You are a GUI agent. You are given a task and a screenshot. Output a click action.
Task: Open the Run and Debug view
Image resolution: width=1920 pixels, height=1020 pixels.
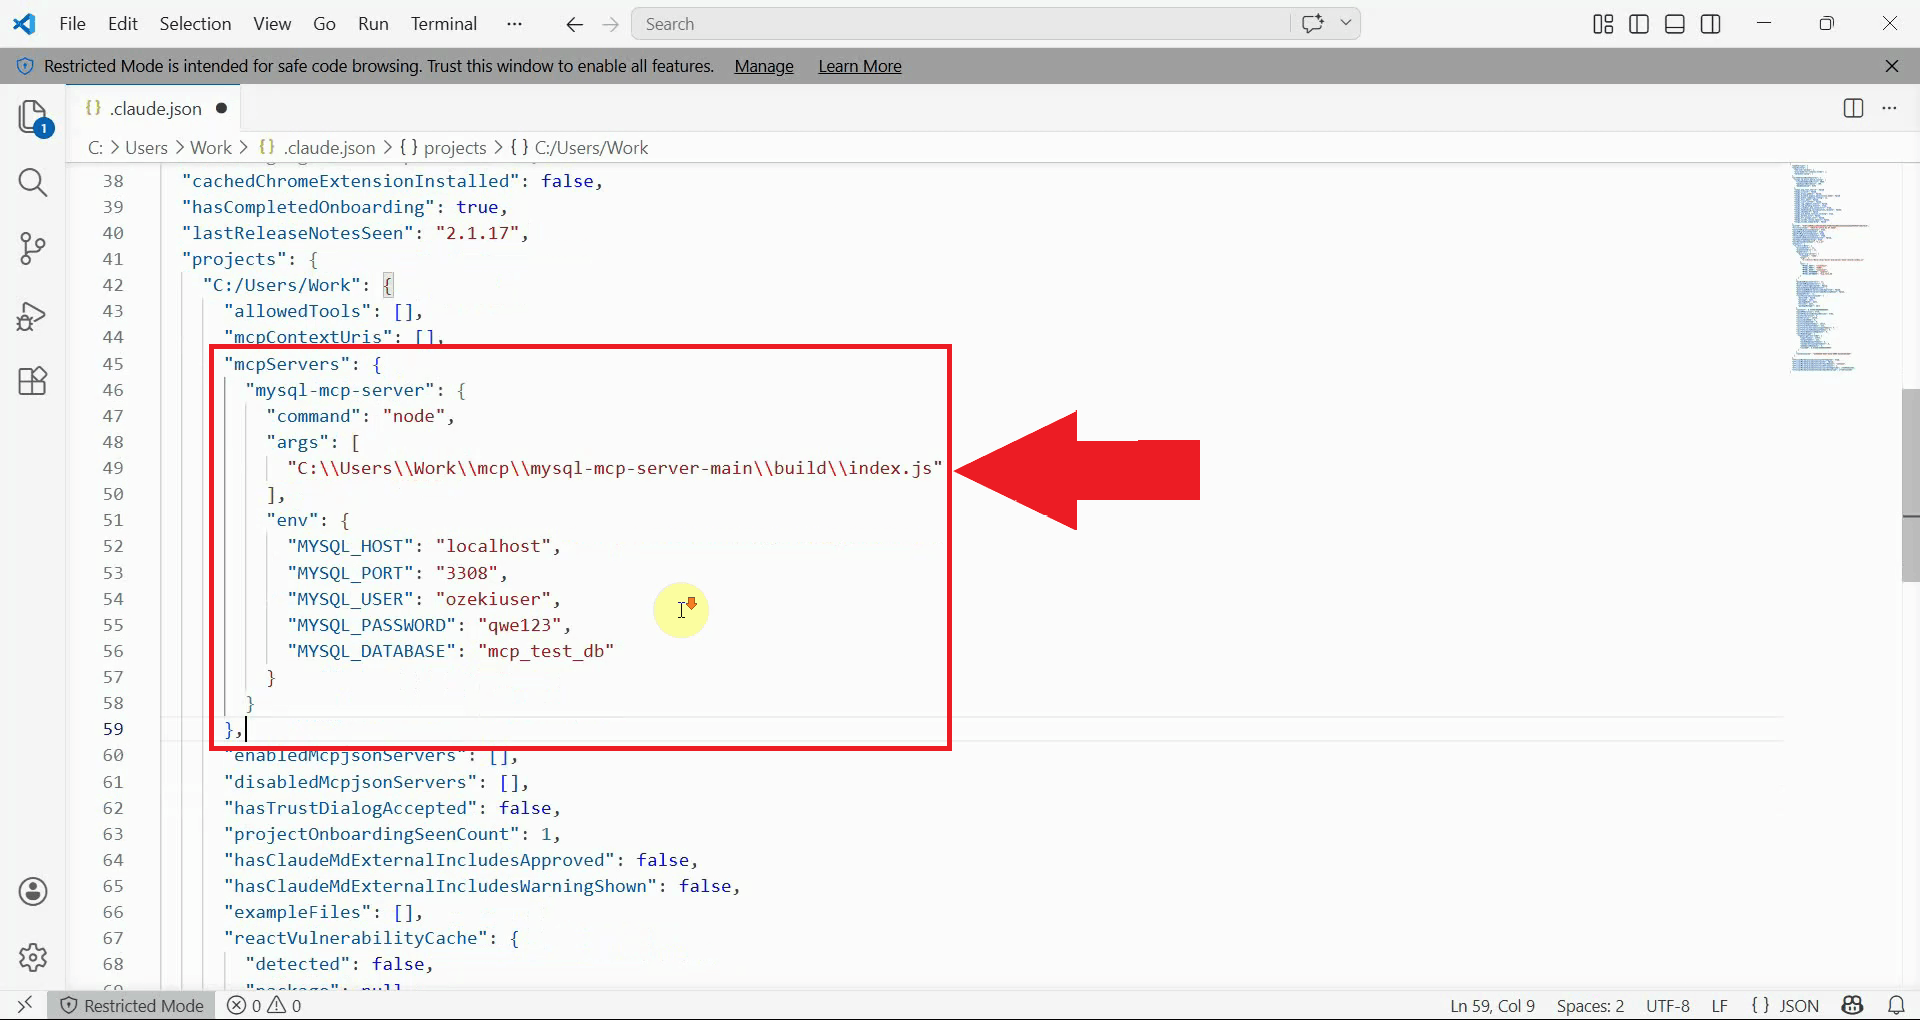pyautogui.click(x=33, y=316)
